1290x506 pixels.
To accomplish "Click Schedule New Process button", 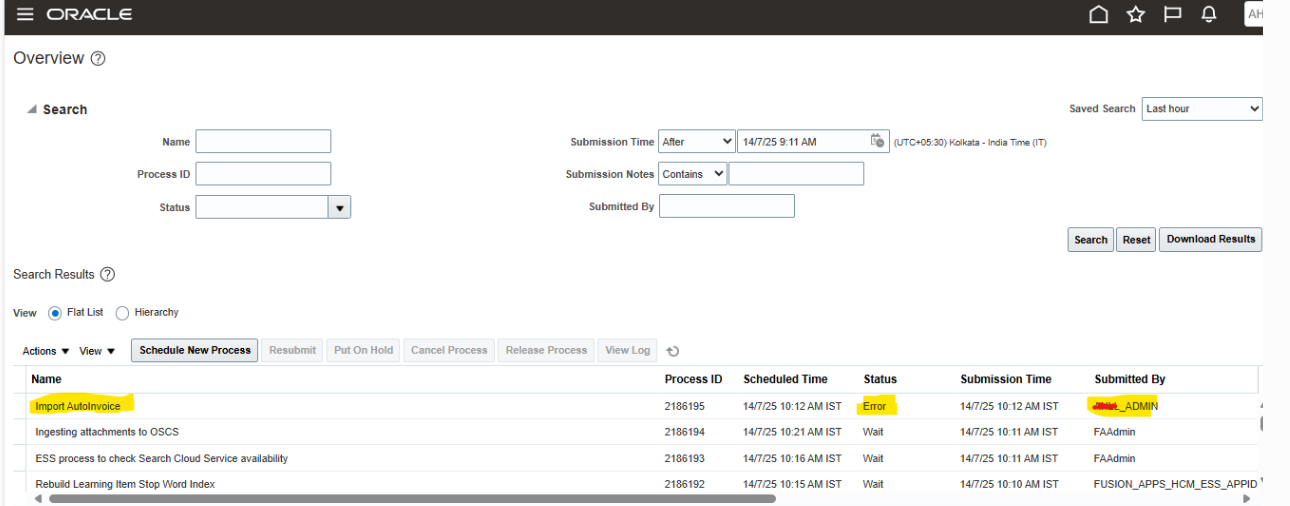I will click(x=195, y=350).
